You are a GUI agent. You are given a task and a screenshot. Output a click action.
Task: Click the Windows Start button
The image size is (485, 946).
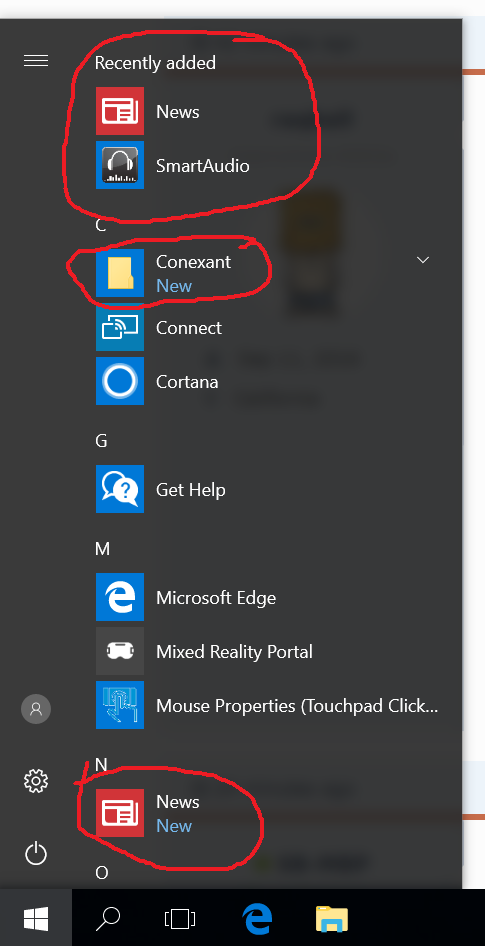pos(36,919)
